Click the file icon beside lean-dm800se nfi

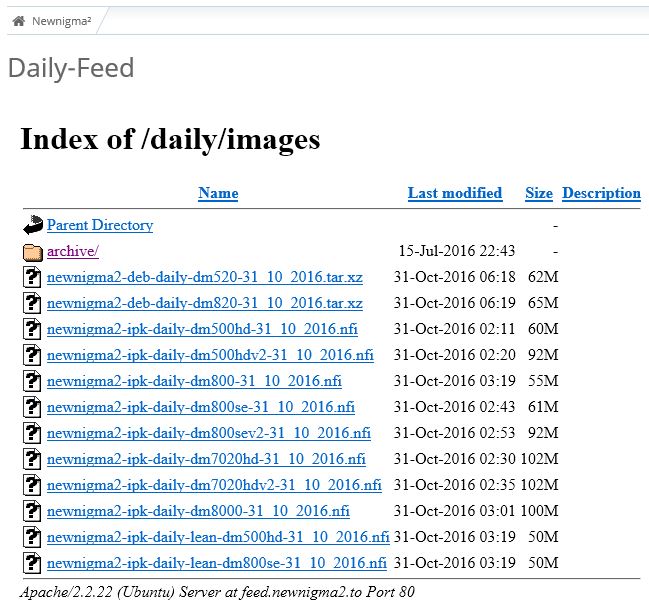coord(33,563)
